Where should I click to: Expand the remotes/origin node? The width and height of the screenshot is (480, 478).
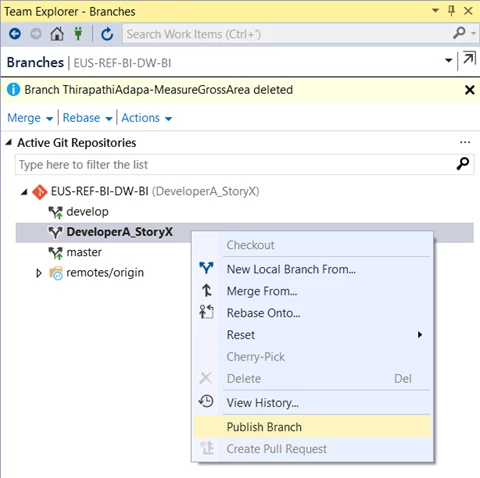39,273
